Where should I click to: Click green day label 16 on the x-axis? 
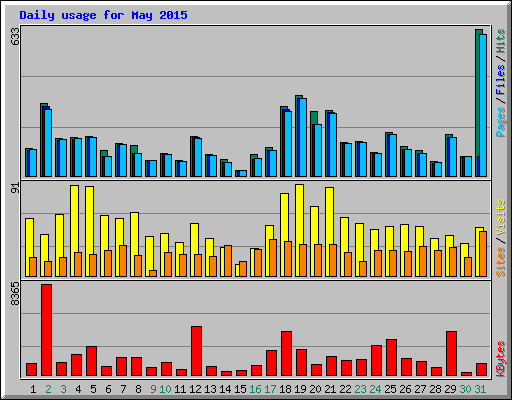[255, 389]
